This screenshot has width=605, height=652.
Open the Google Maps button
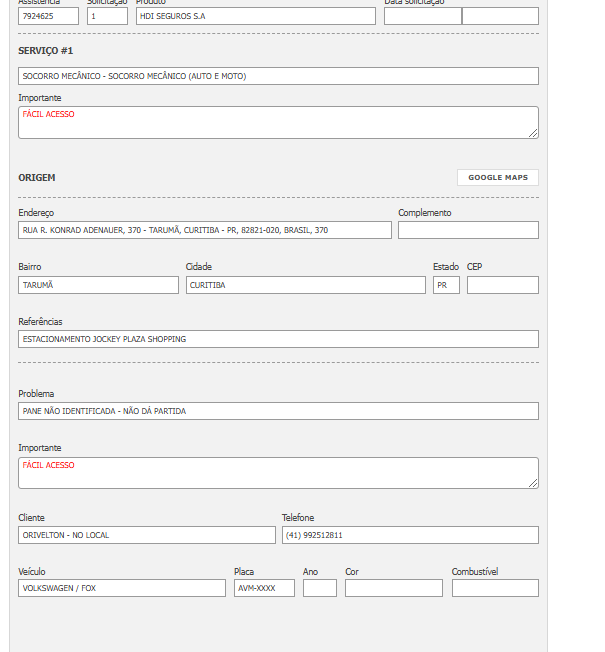(x=497, y=177)
